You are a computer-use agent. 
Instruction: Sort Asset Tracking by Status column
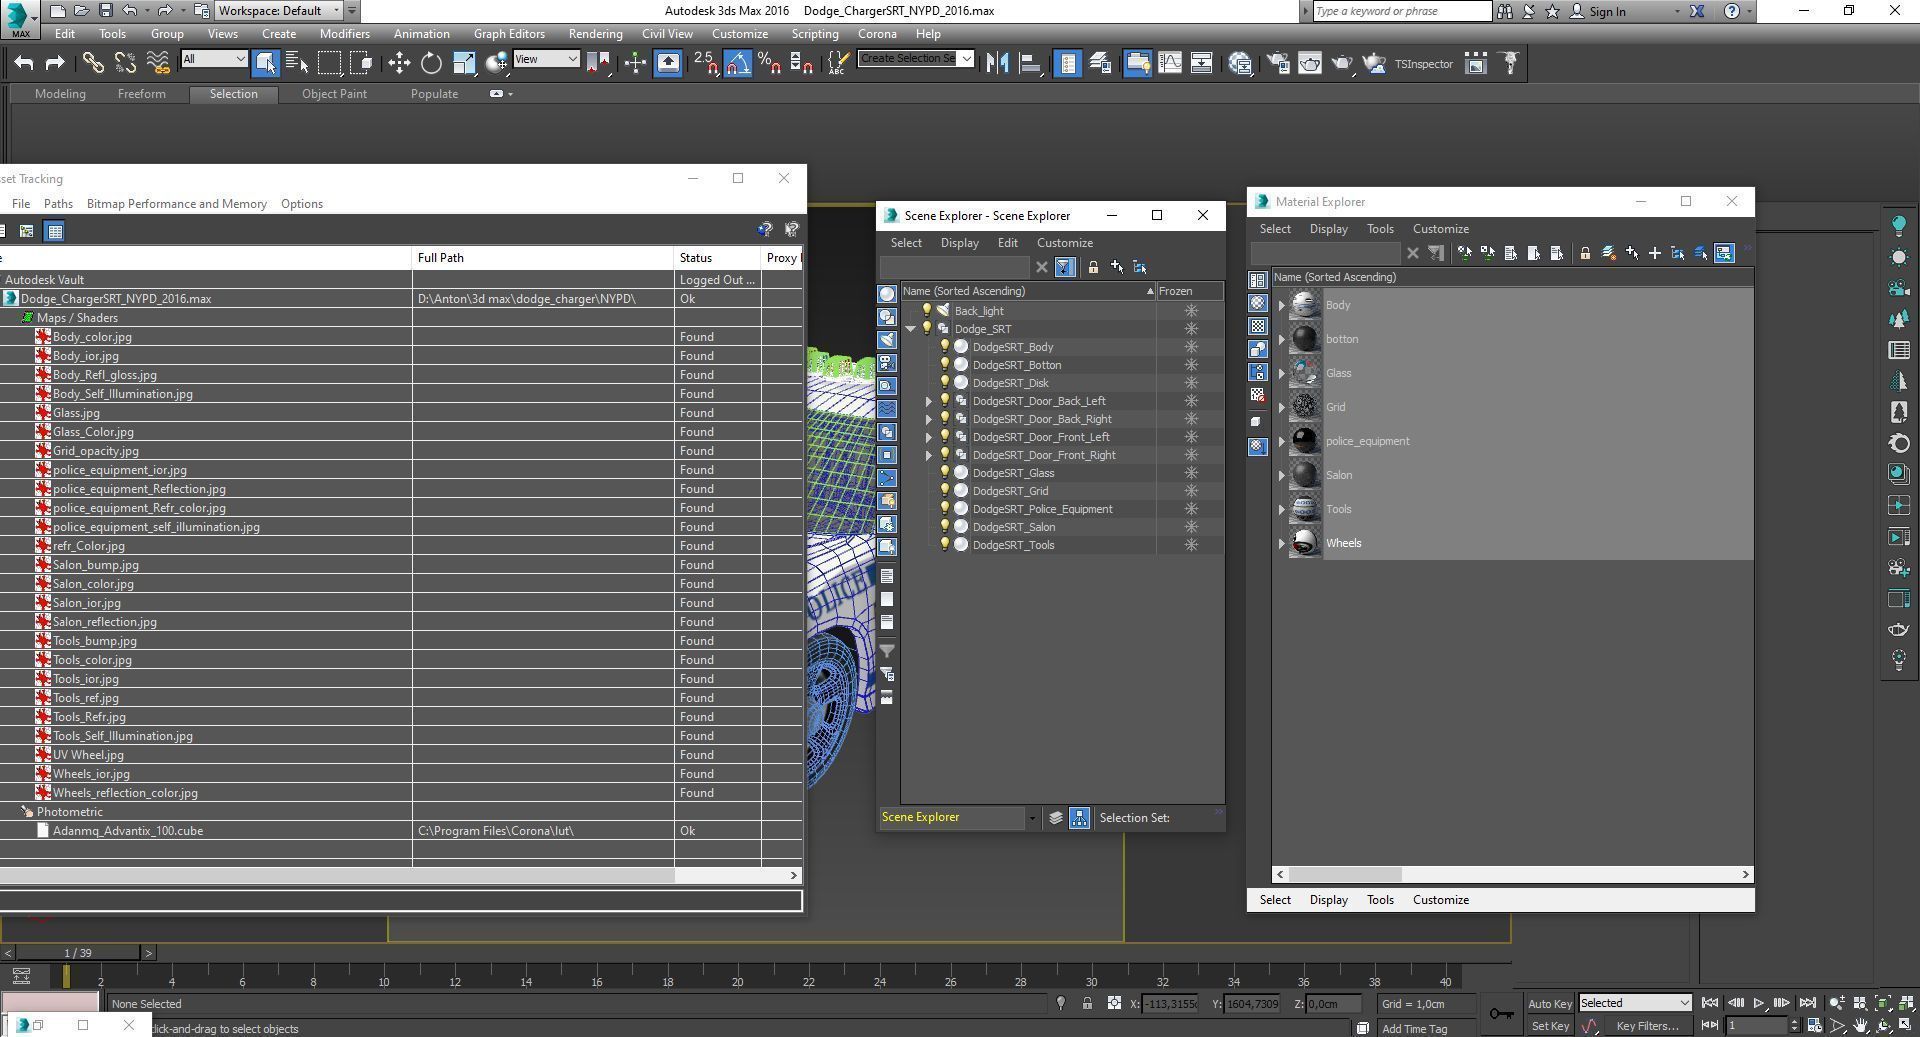717,258
